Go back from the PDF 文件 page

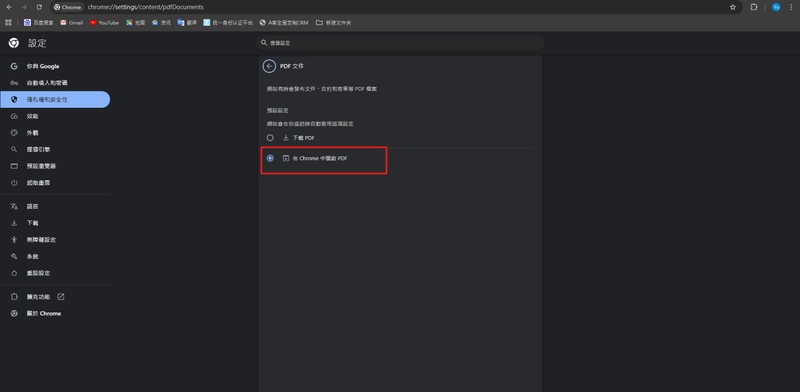pyautogui.click(x=269, y=66)
